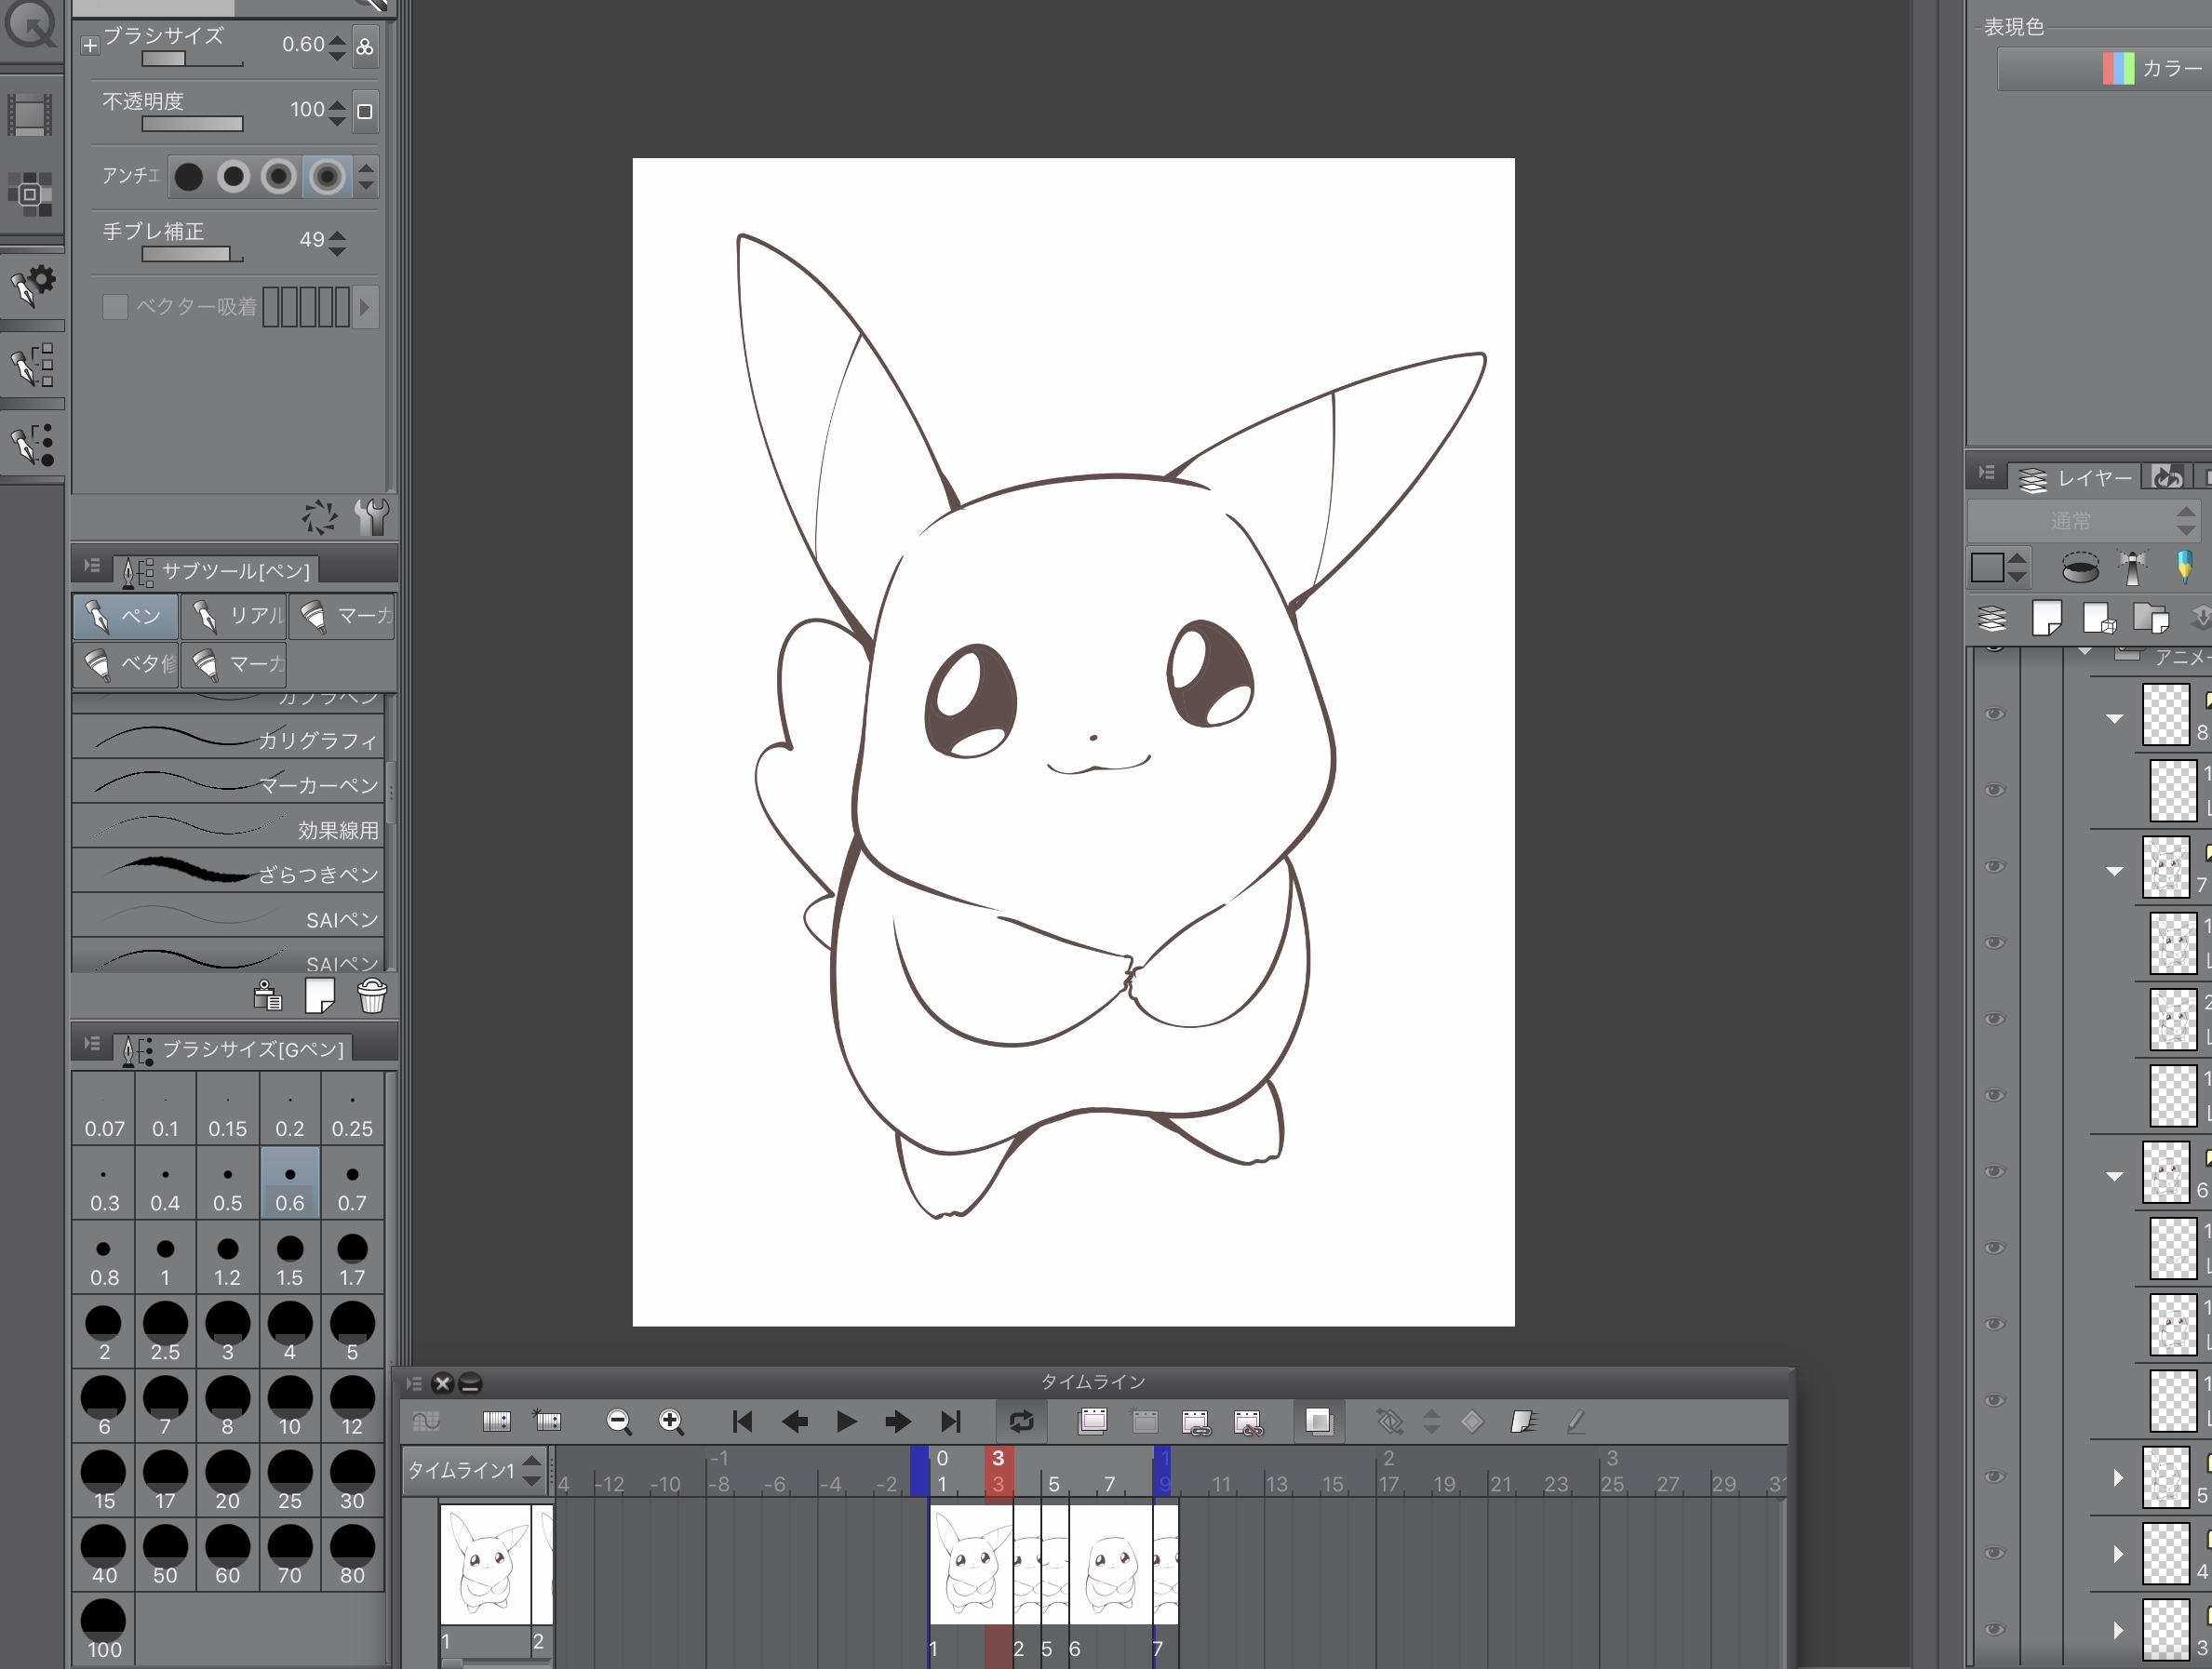The image size is (2212, 1669).
Task: Enable ベクター吸着 checkbox
Action: (115, 307)
